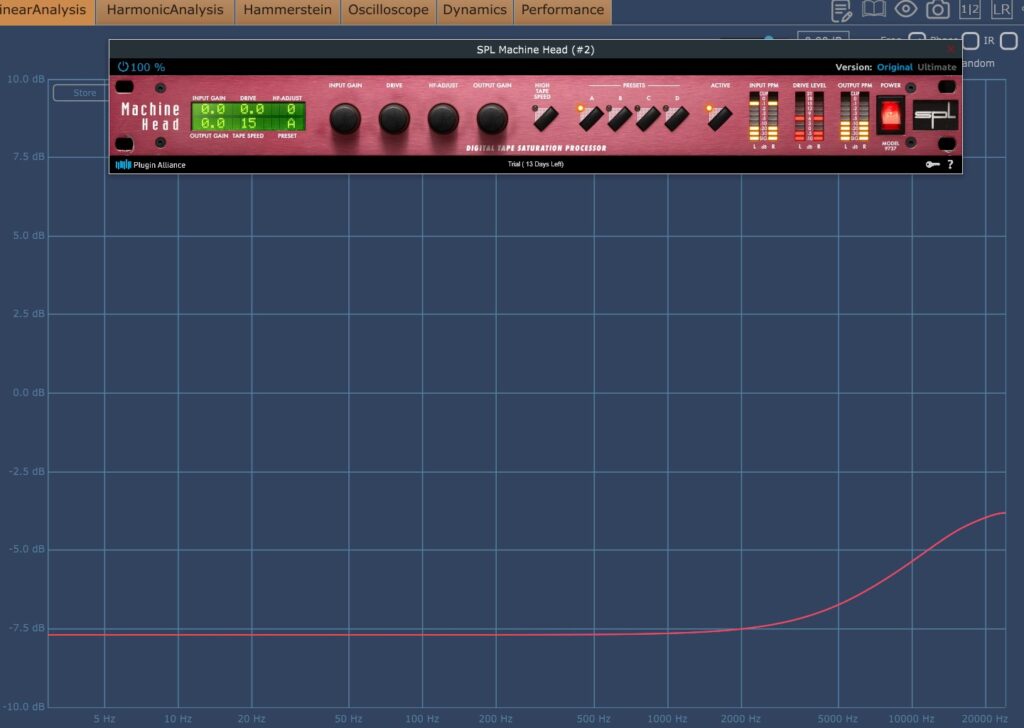
Task: Toggle the eye visibility icon
Action: pos(906,10)
